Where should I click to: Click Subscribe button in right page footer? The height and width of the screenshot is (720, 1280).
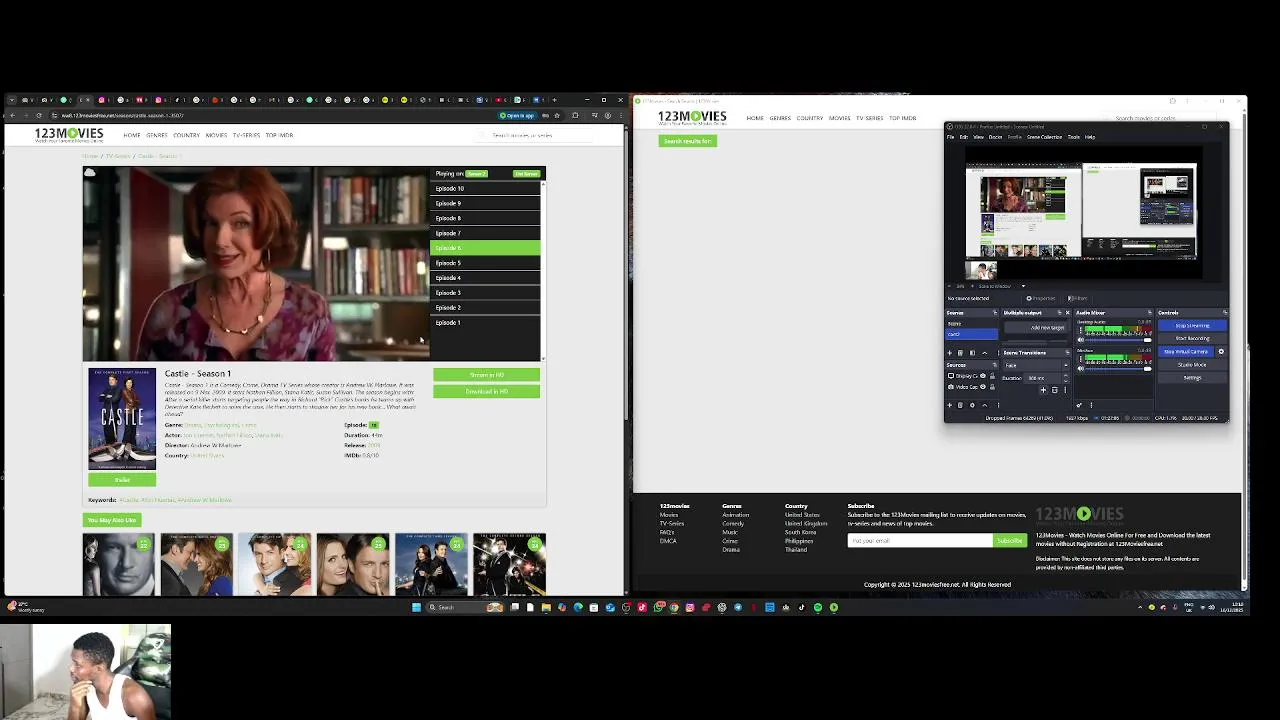click(x=1010, y=541)
